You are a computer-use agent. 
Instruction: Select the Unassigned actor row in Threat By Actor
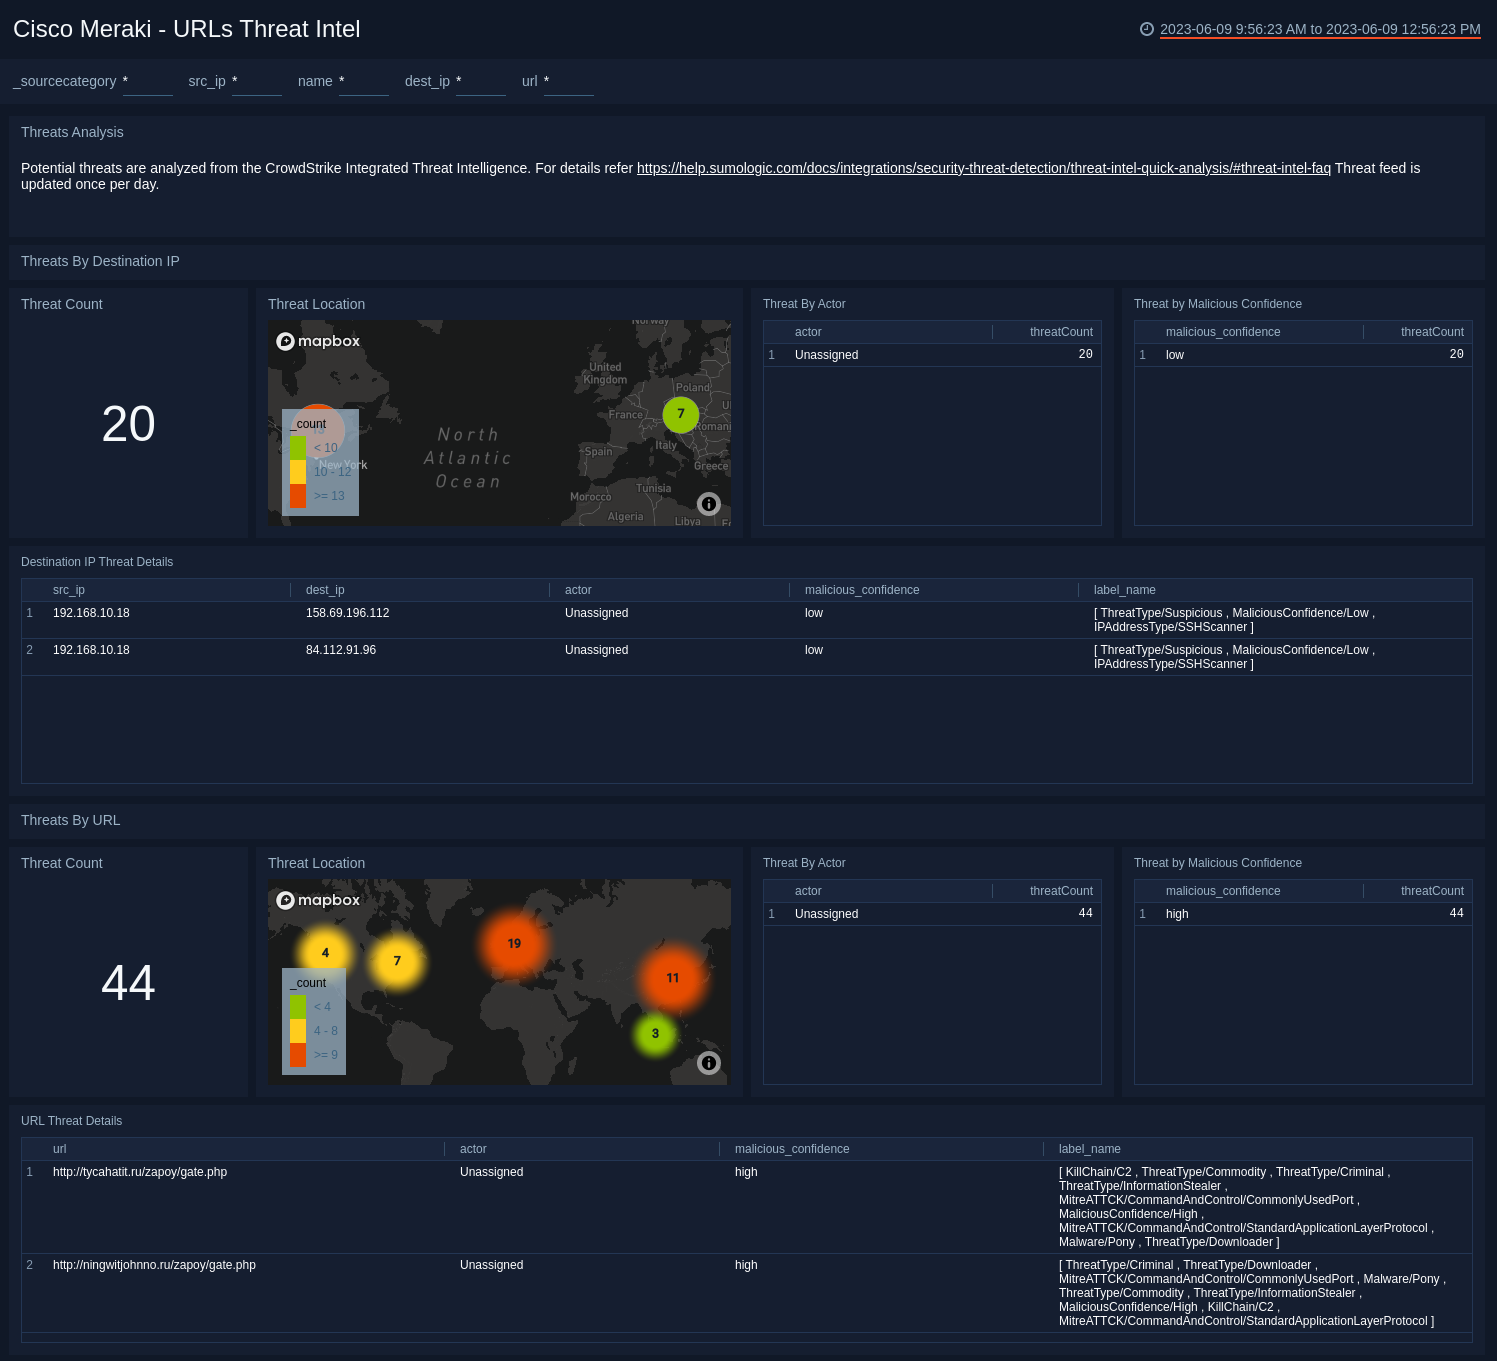pyautogui.click(x=826, y=354)
